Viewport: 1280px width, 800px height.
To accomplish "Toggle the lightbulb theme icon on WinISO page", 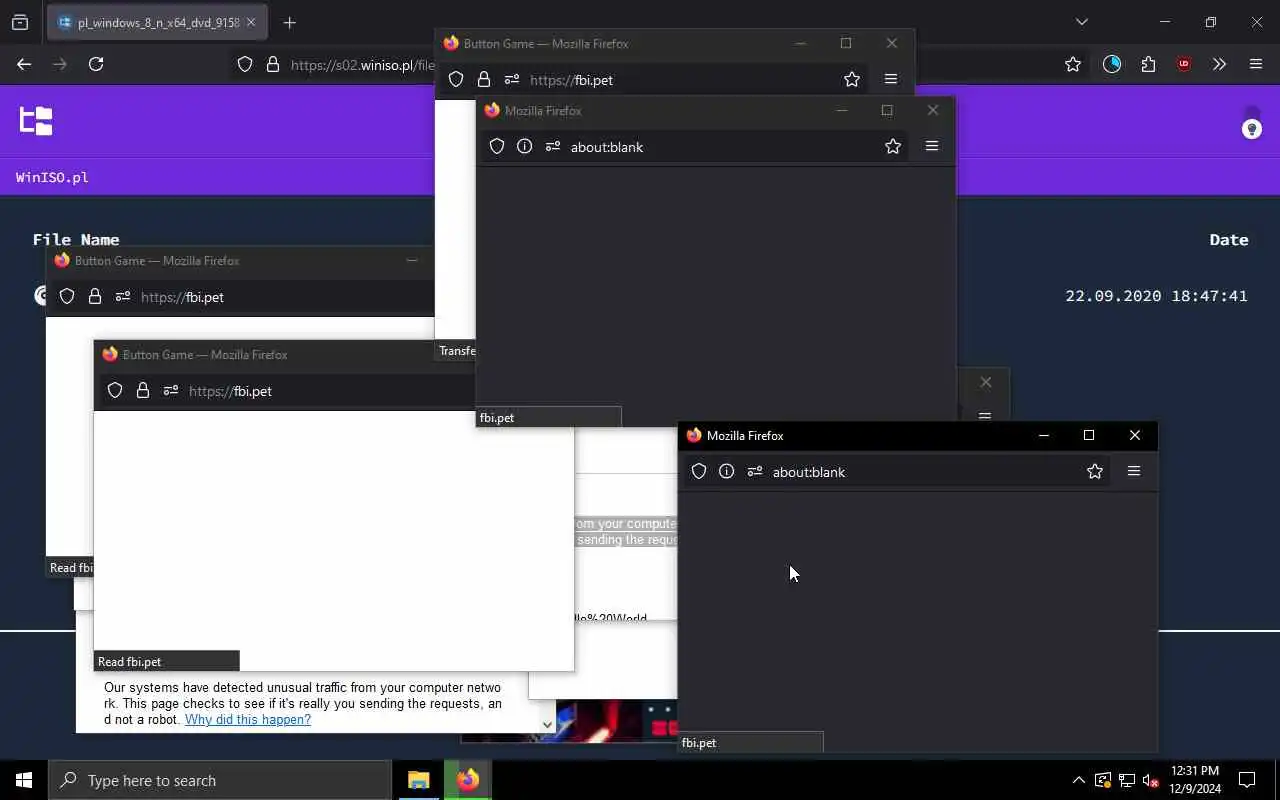I will pyautogui.click(x=1251, y=129).
